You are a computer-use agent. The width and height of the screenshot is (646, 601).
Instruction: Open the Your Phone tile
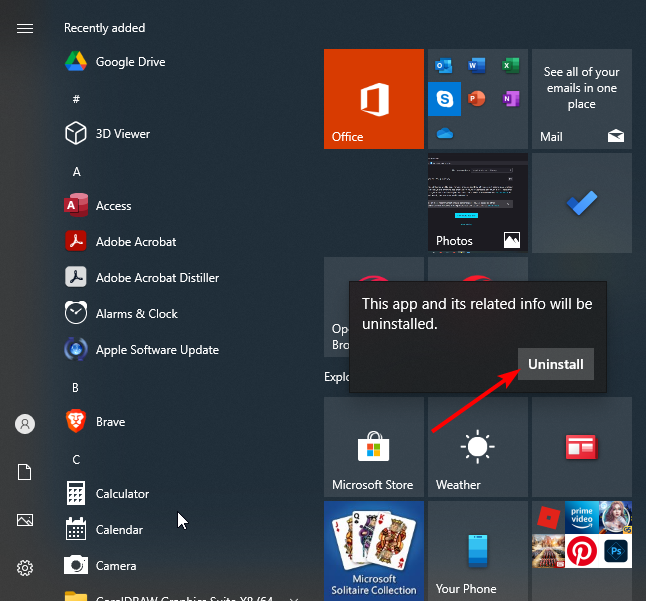(x=477, y=551)
